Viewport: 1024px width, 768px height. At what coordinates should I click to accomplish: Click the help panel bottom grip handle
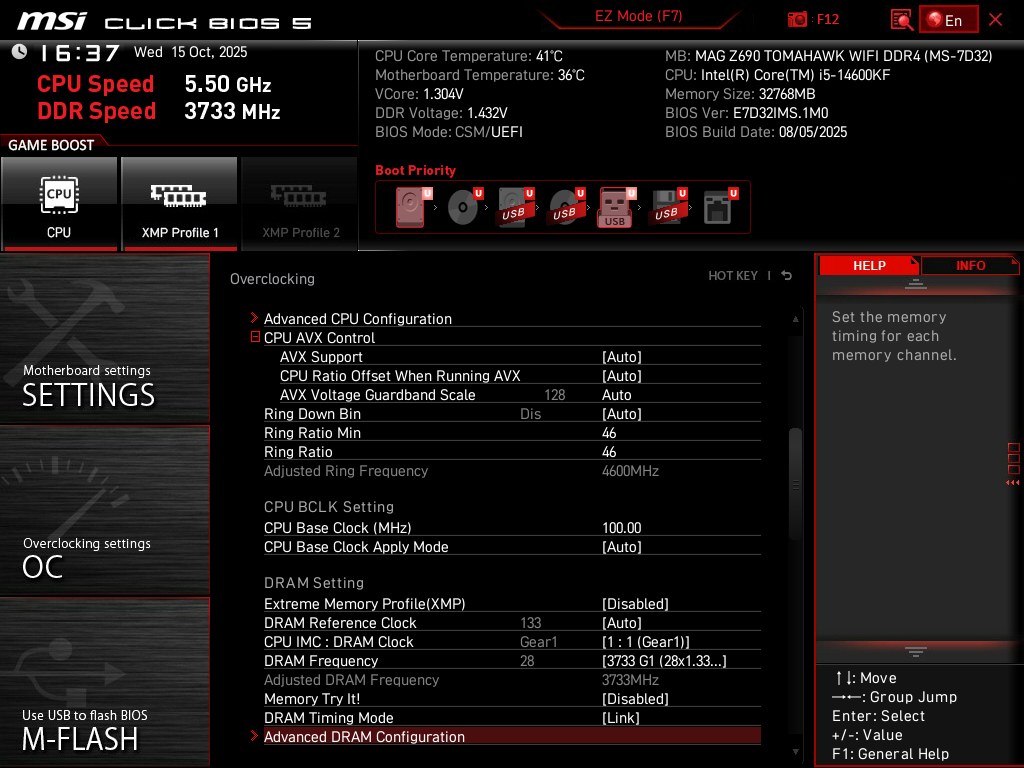(x=916, y=651)
